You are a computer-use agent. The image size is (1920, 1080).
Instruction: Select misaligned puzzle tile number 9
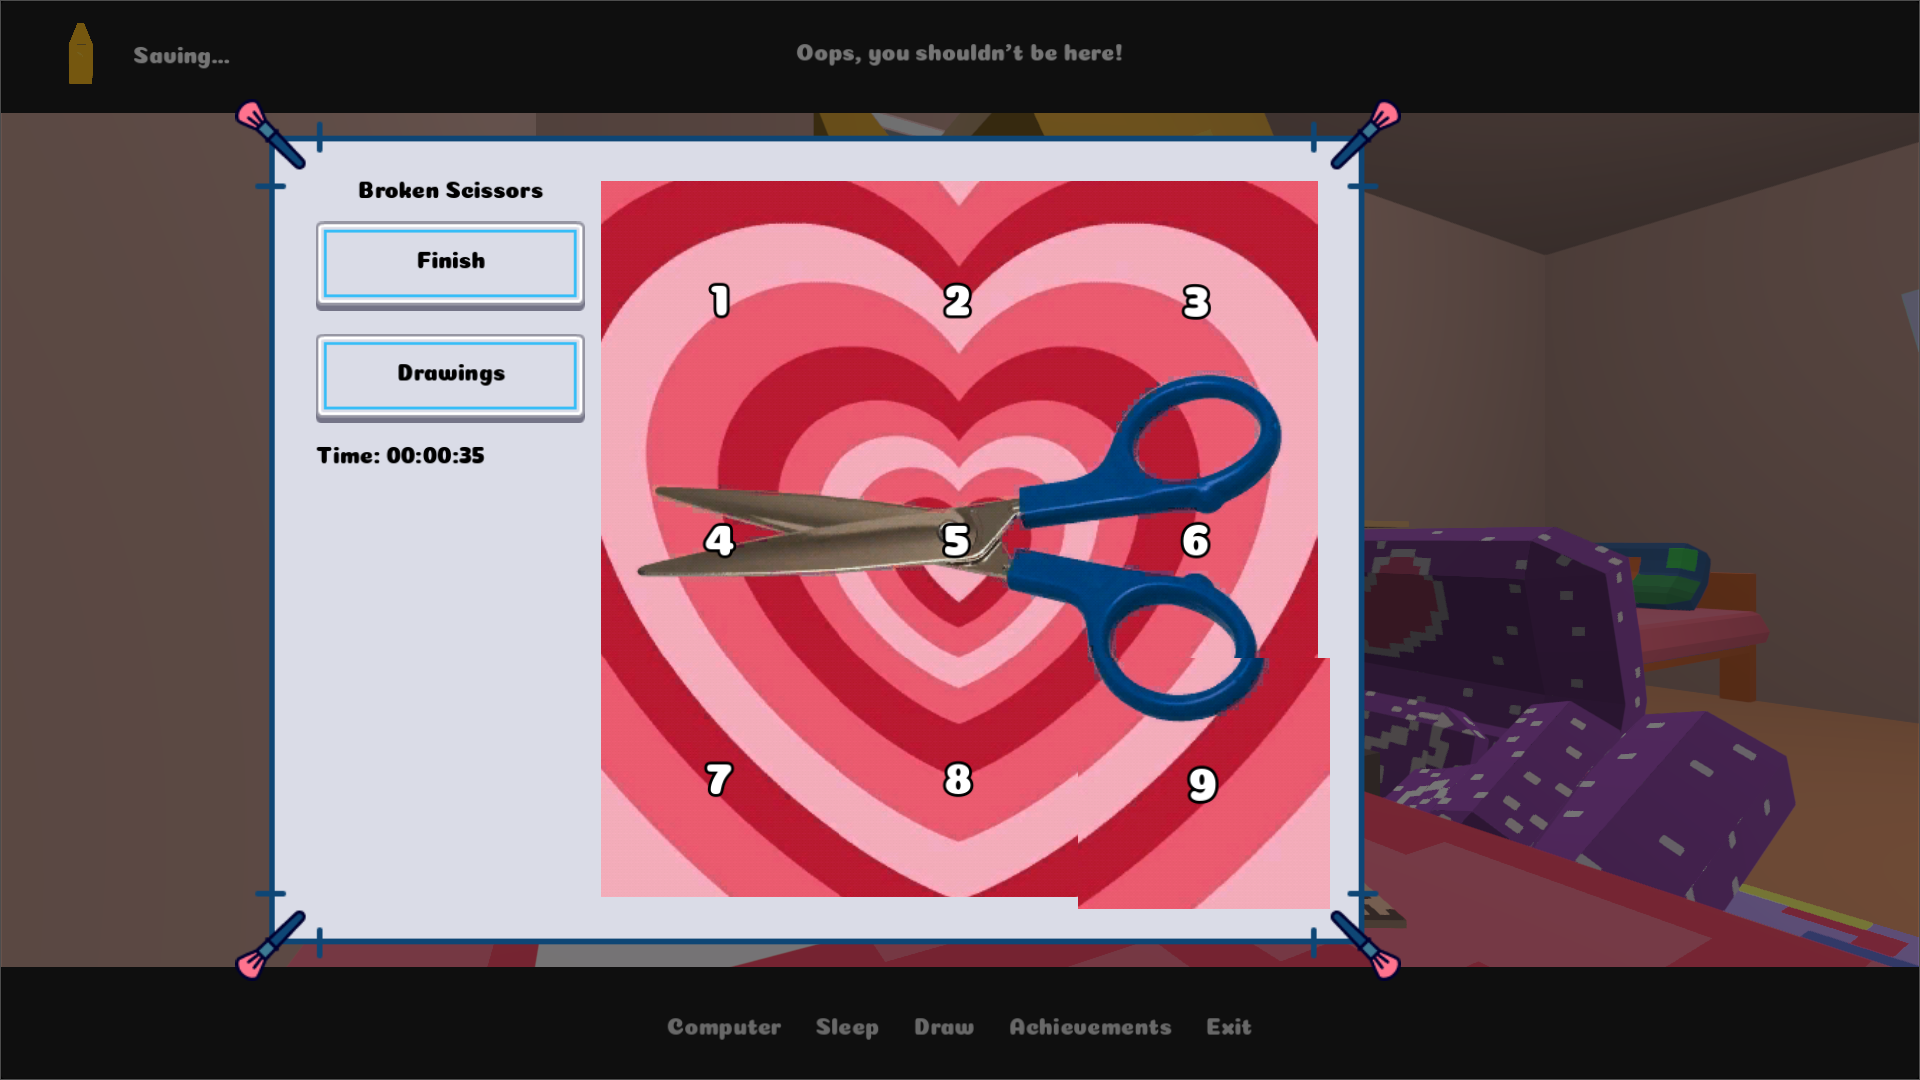pyautogui.click(x=1204, y=783)
